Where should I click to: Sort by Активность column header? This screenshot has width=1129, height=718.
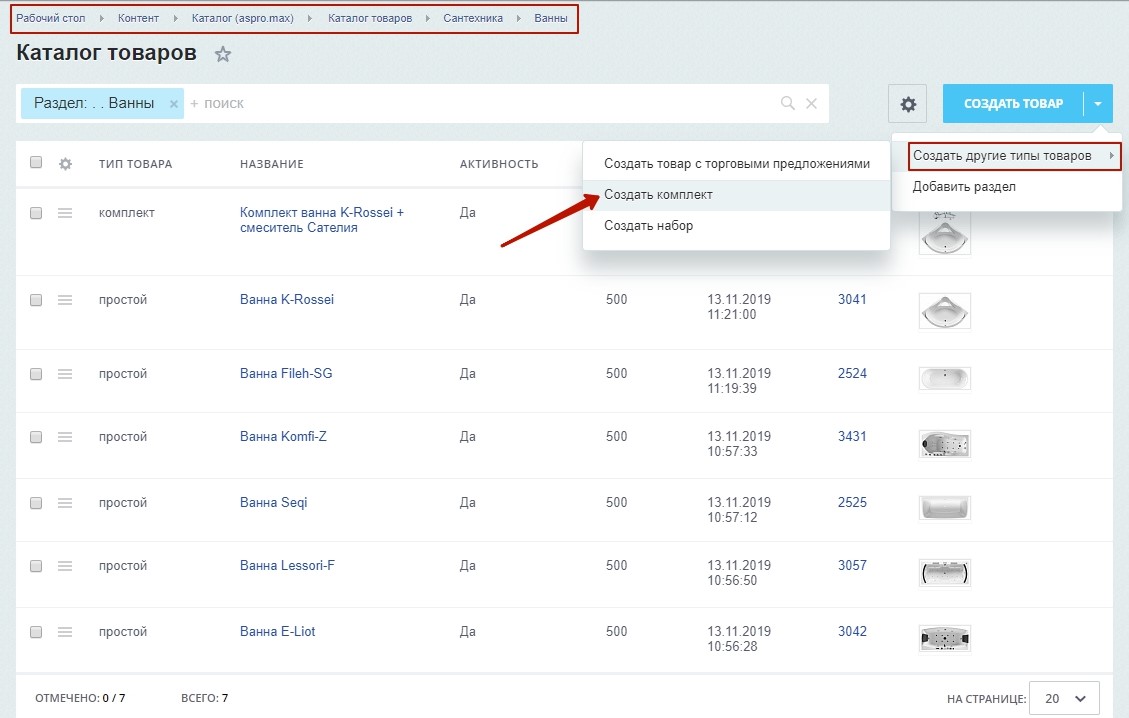499,164
